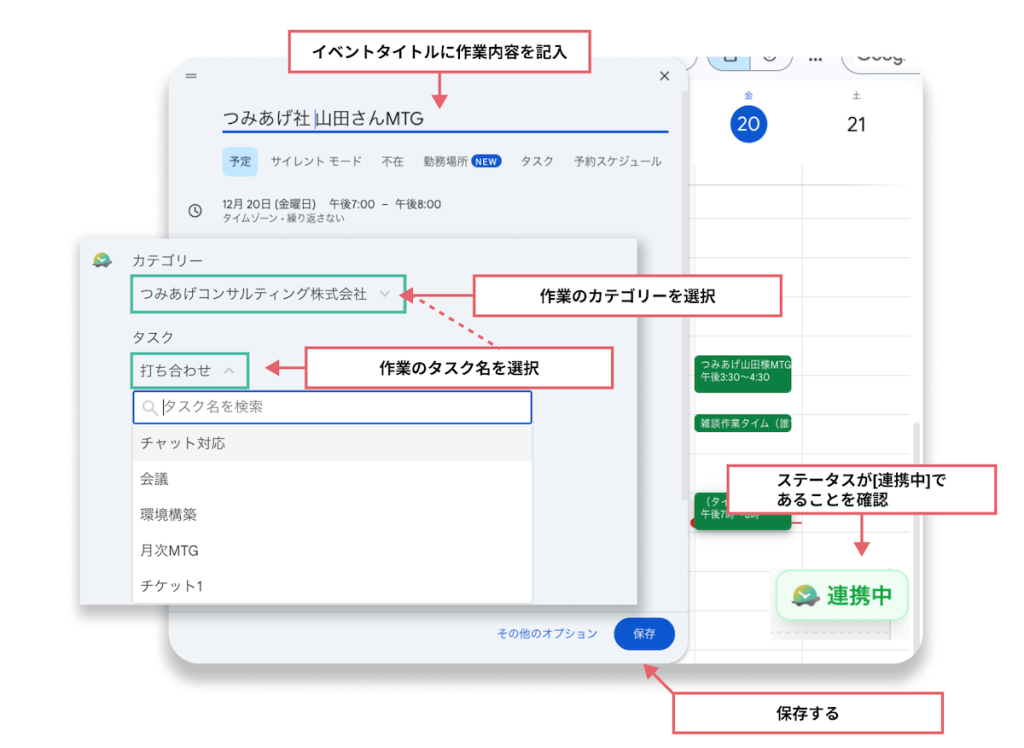1024x748 pixels.
Task: Select Friday date circle 20
Action: tap(748, 124)
